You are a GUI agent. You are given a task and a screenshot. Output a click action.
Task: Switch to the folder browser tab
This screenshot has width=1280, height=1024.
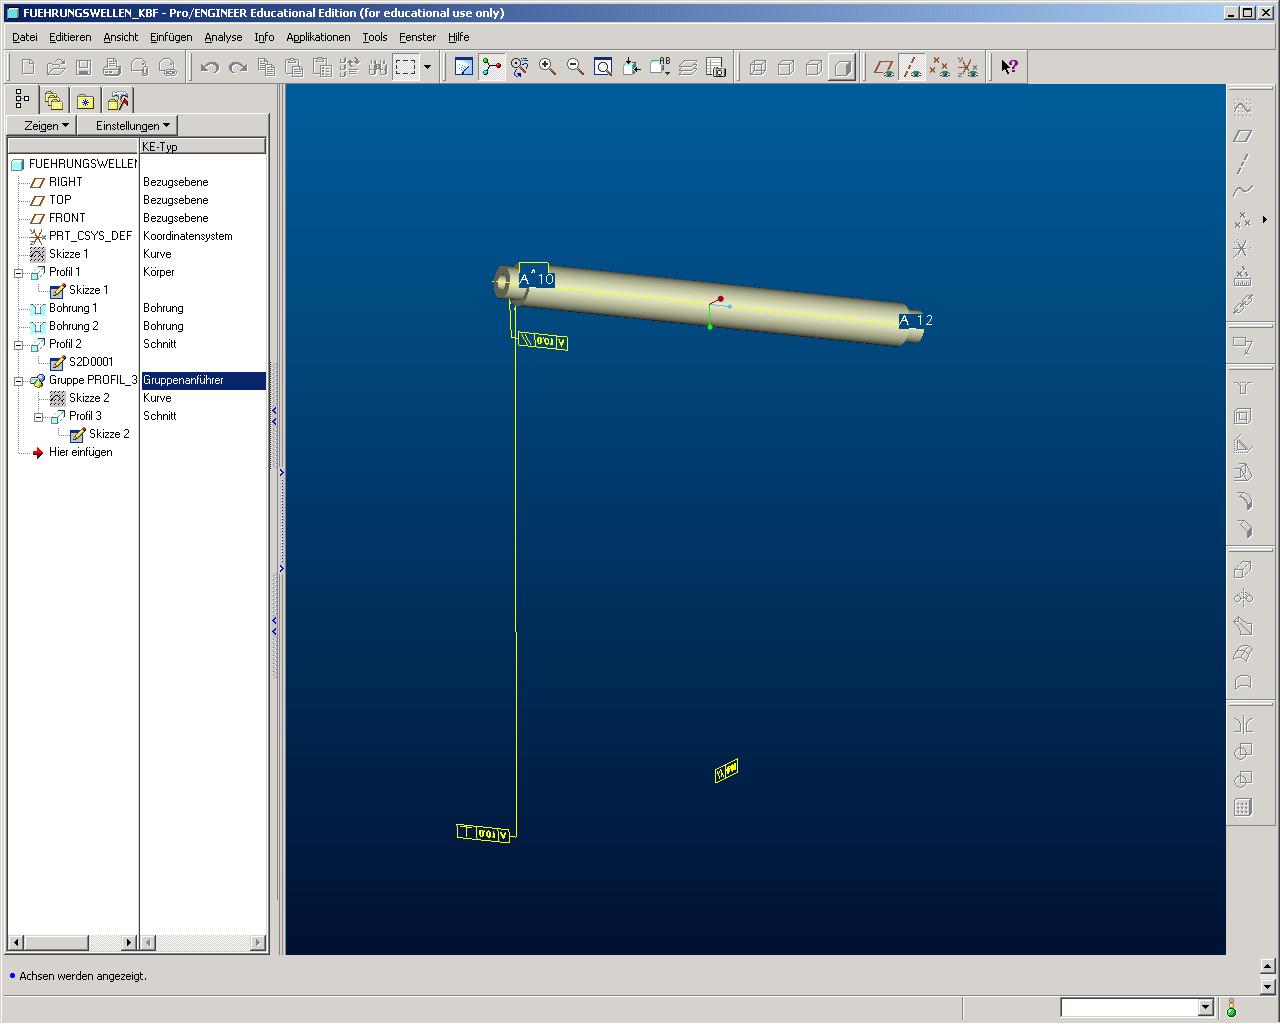tap(54, 100)
